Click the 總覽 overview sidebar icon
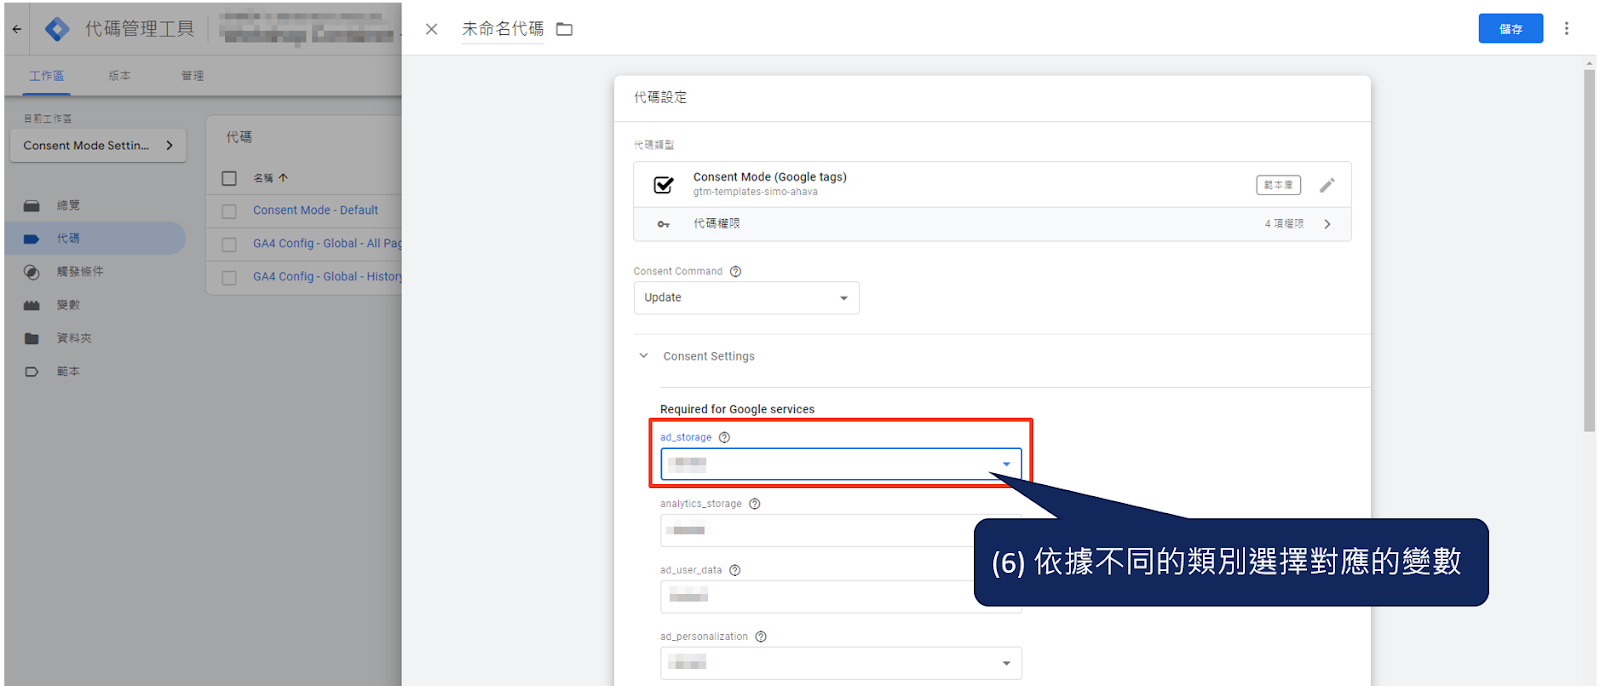 tap(32, 205)
